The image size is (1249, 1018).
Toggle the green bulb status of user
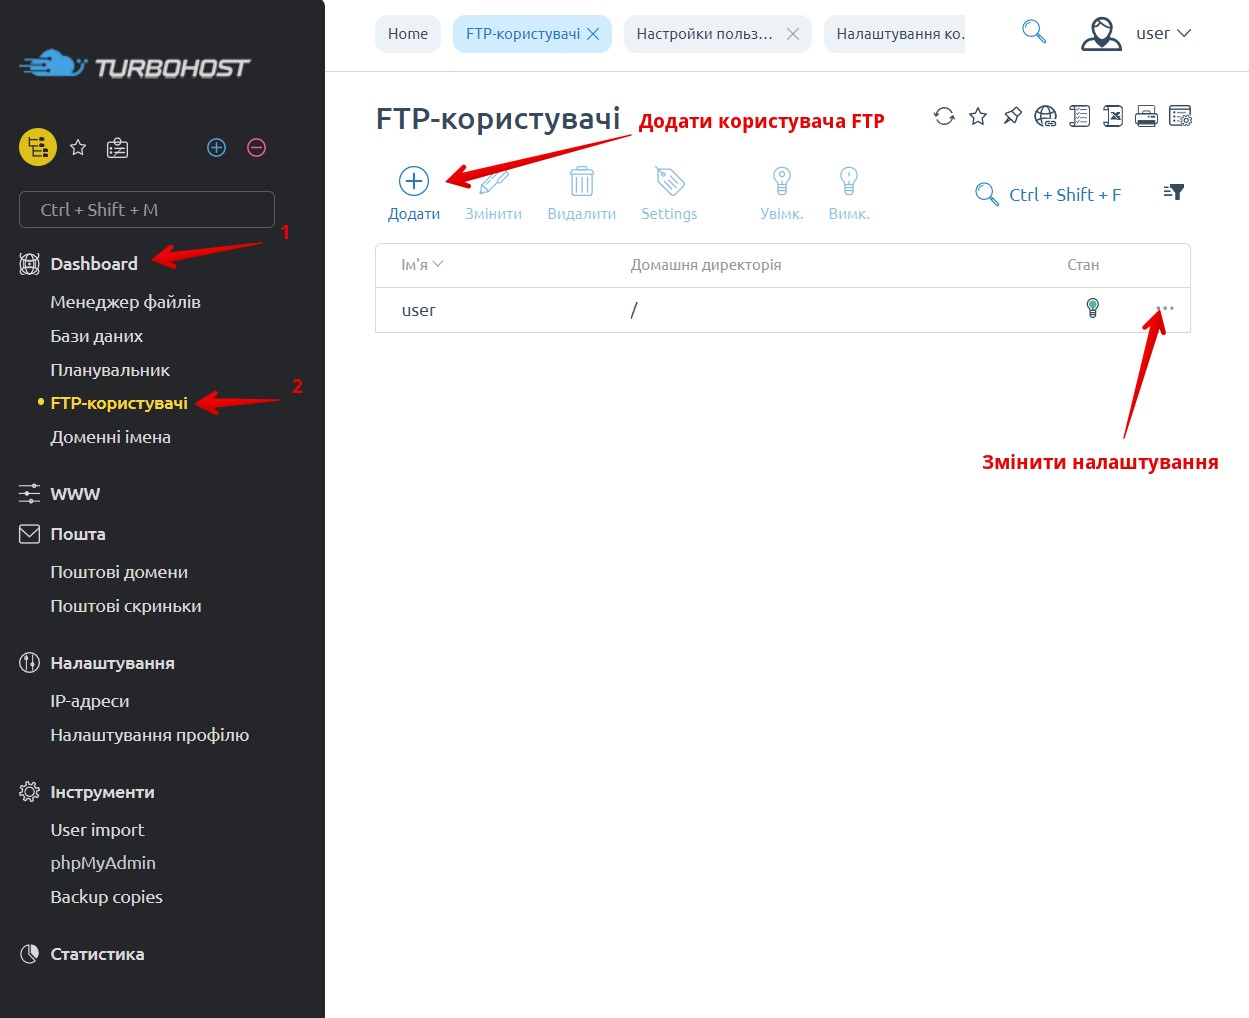click(1093, 308)
